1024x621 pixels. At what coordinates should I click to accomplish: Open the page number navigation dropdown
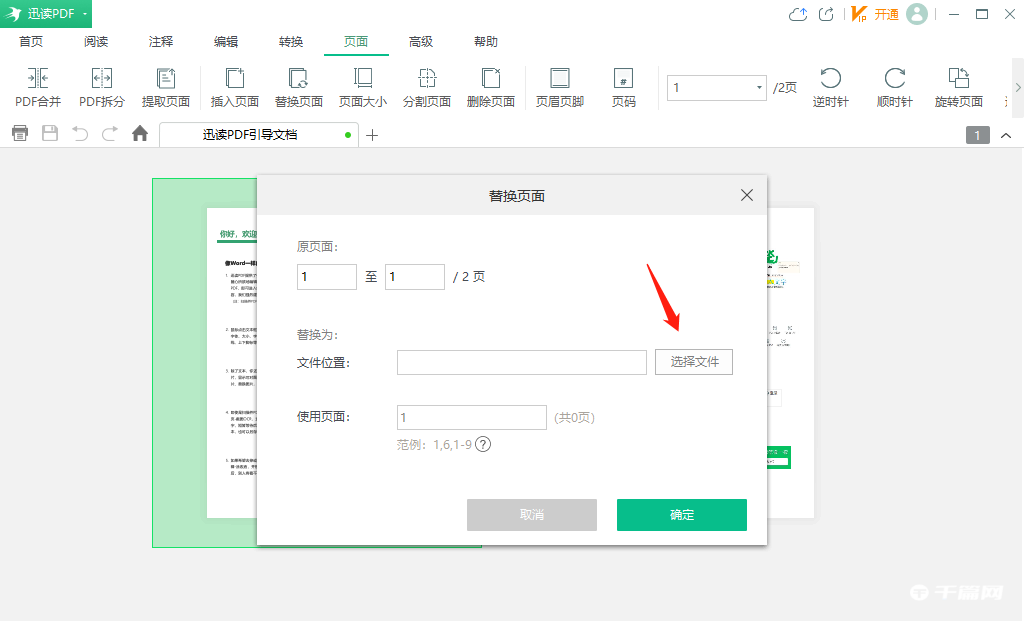coord(759,88)
